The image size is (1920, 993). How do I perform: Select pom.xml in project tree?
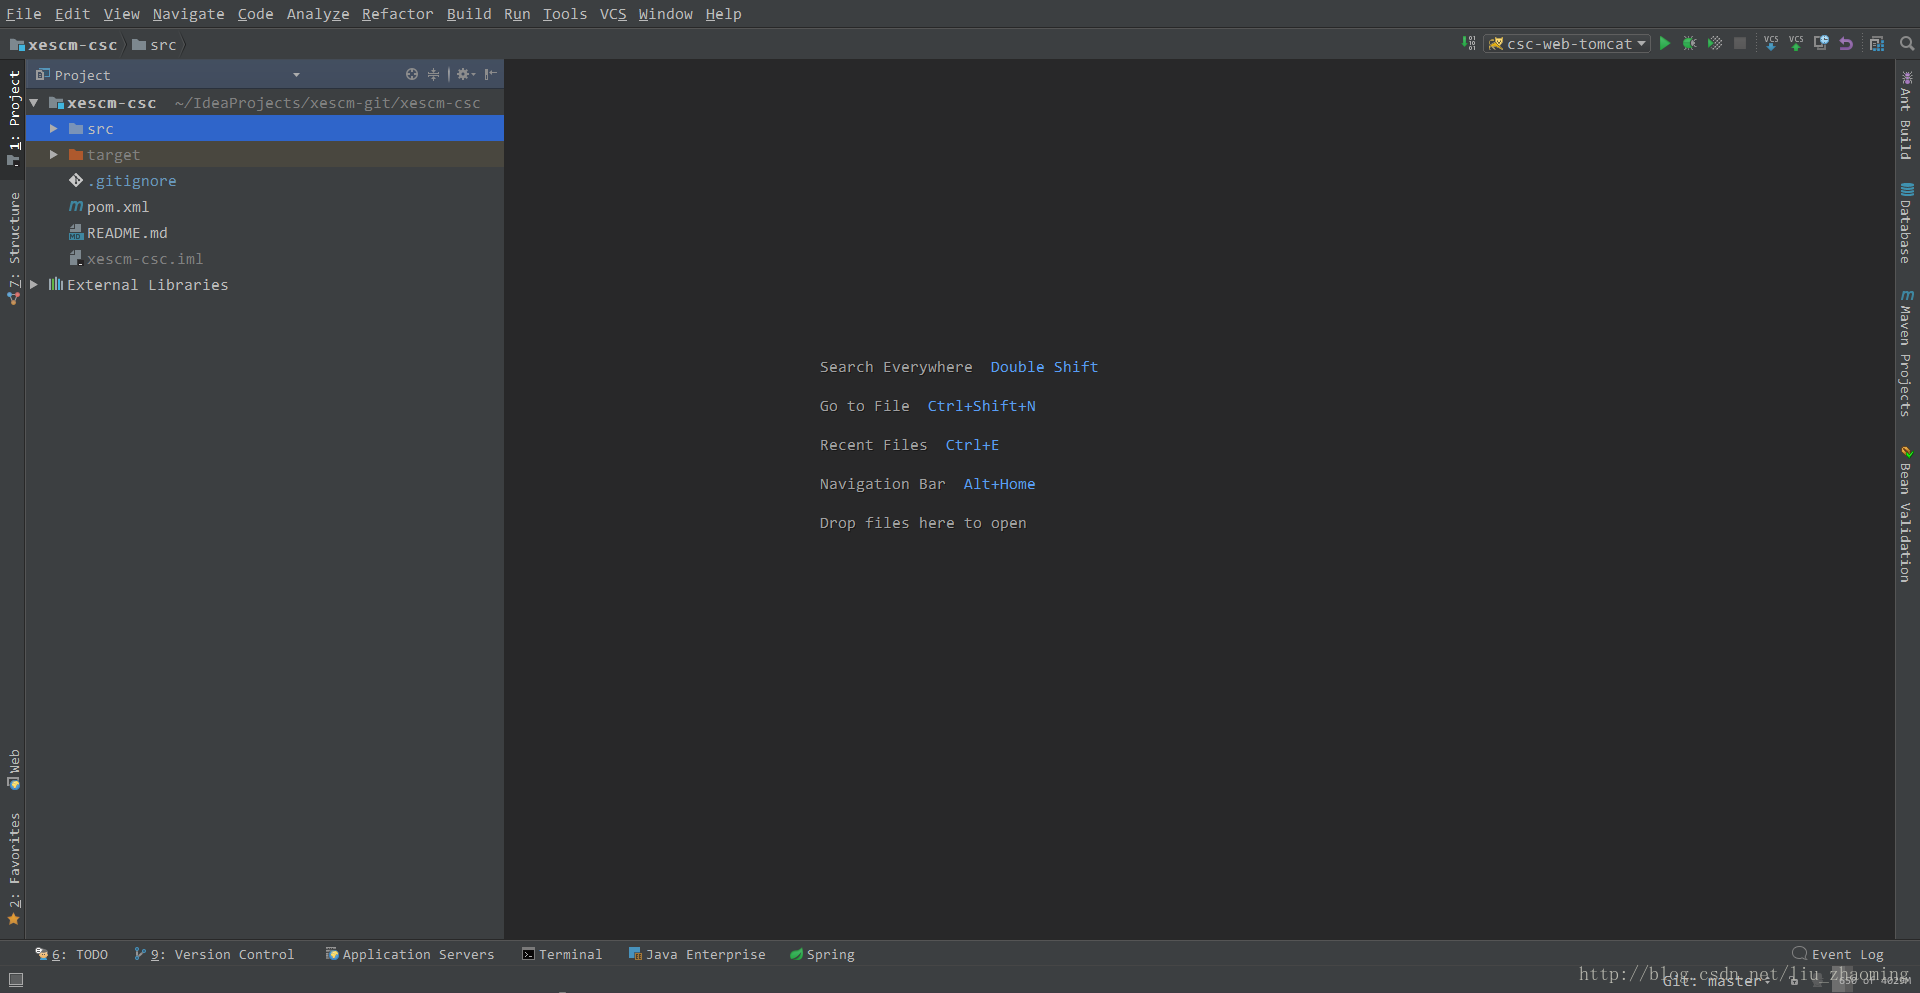pyautogui.click(x=117, y=207)
